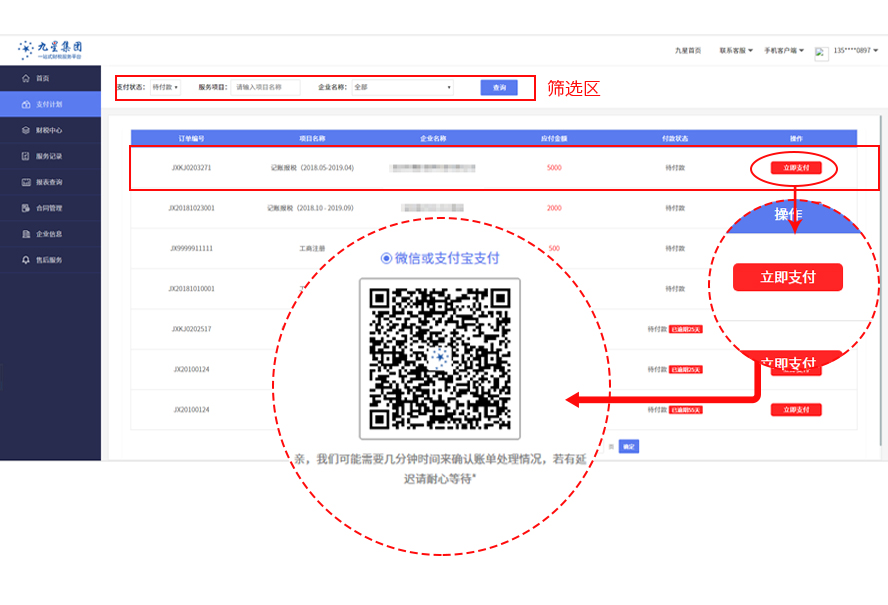The height and width of the screenshot is (605, 888).
Task: Select order number JXKJ0203271
Action: pos(191,168)
